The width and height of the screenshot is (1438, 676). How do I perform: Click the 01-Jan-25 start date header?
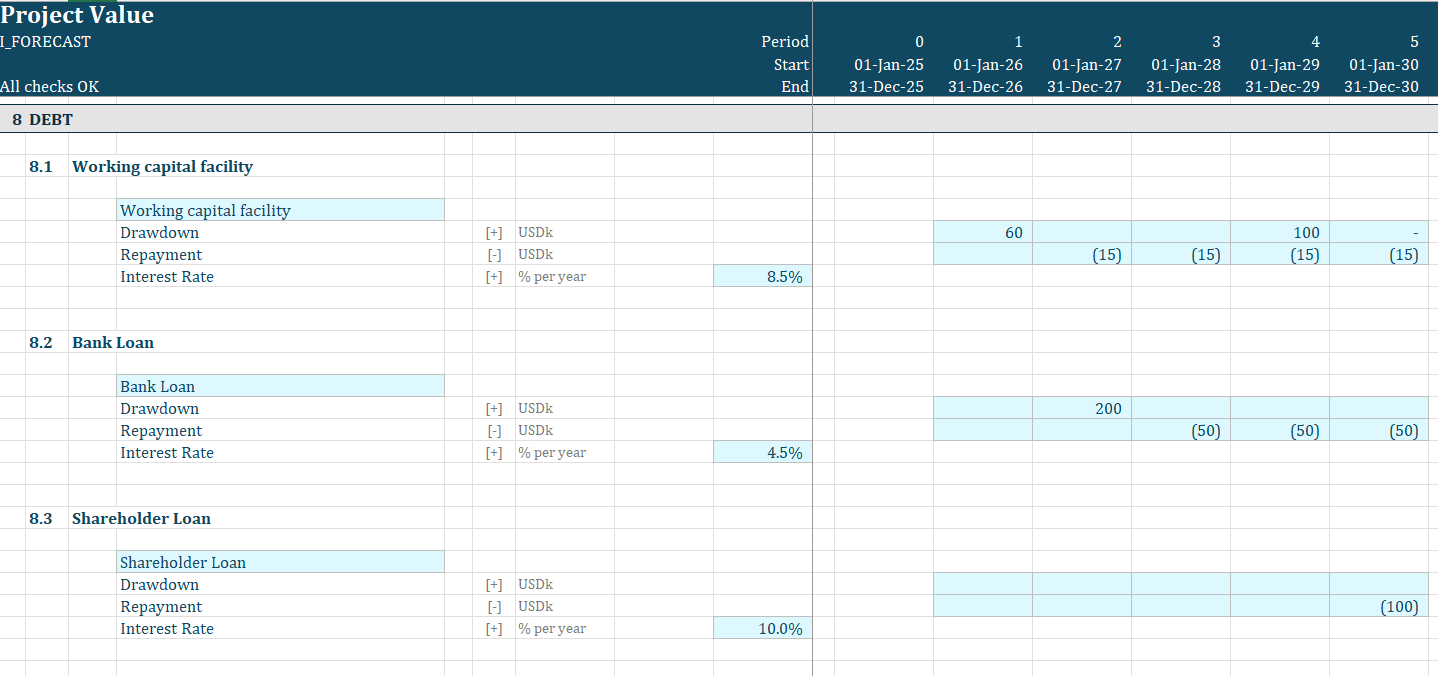886,64
